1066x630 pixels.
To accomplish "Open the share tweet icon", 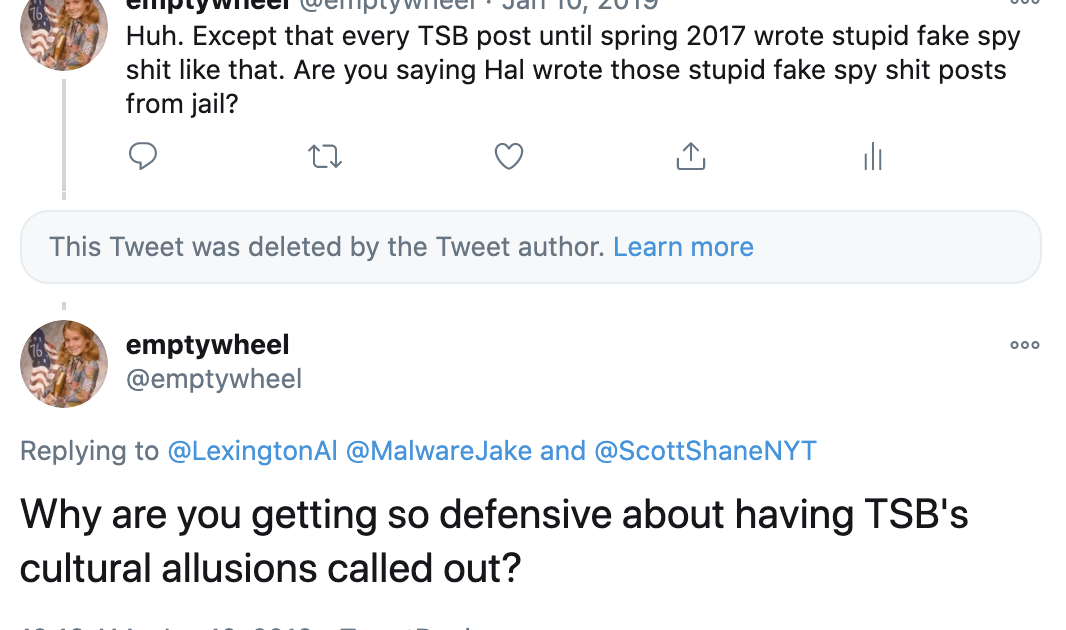I will tap(691, 156).
